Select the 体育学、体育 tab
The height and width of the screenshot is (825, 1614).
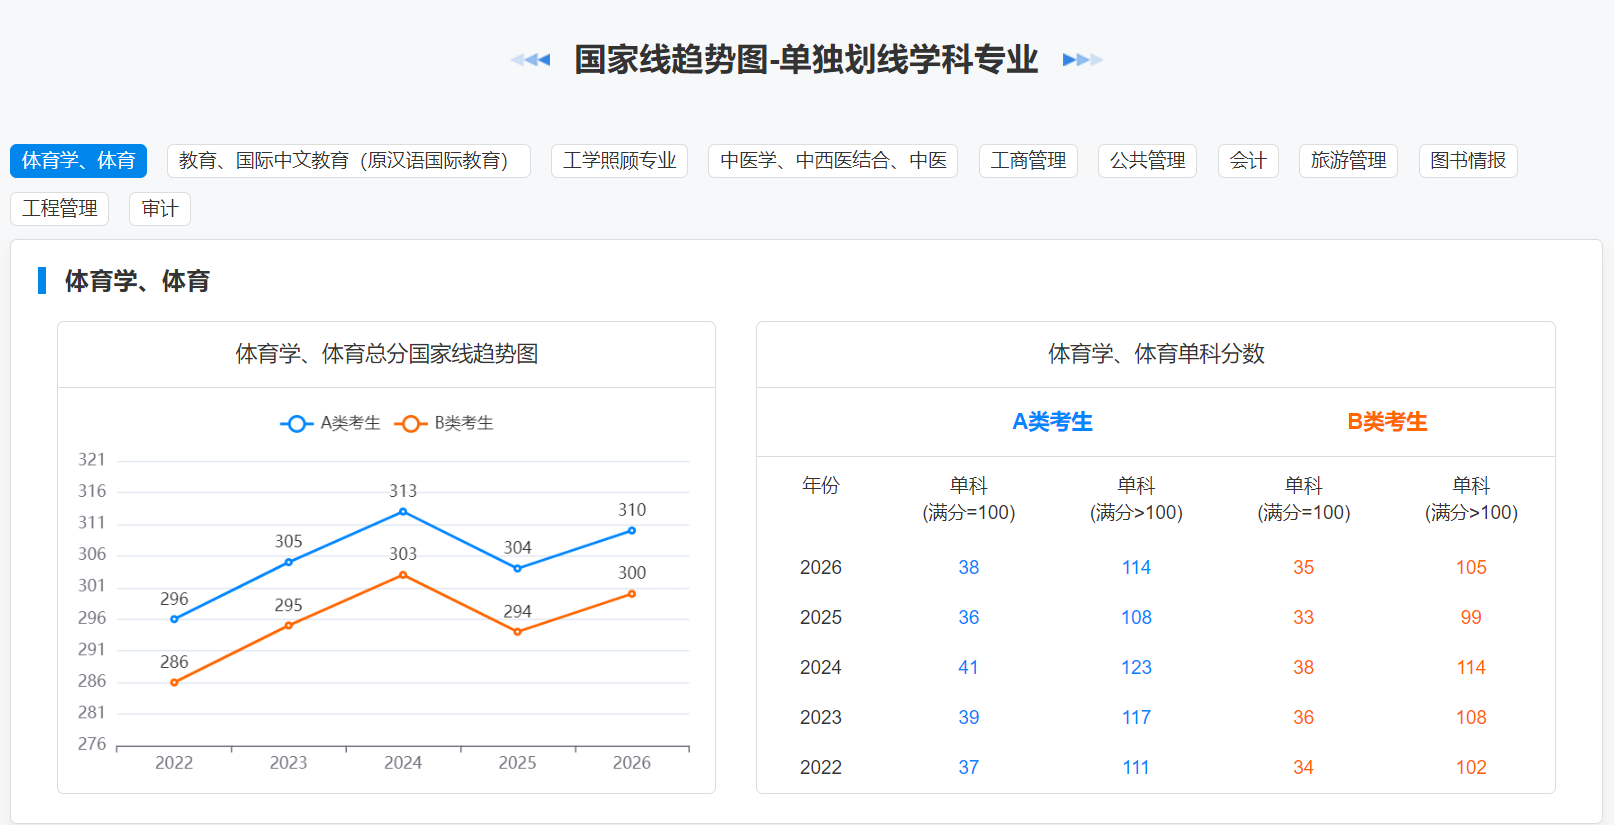pos(79,161)
